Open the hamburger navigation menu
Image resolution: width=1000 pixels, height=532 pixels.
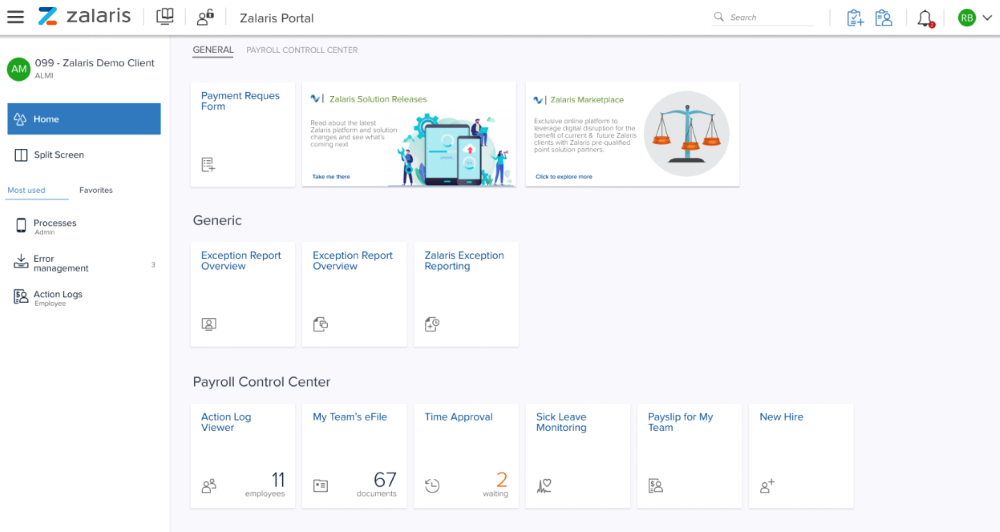coord(15,17)
